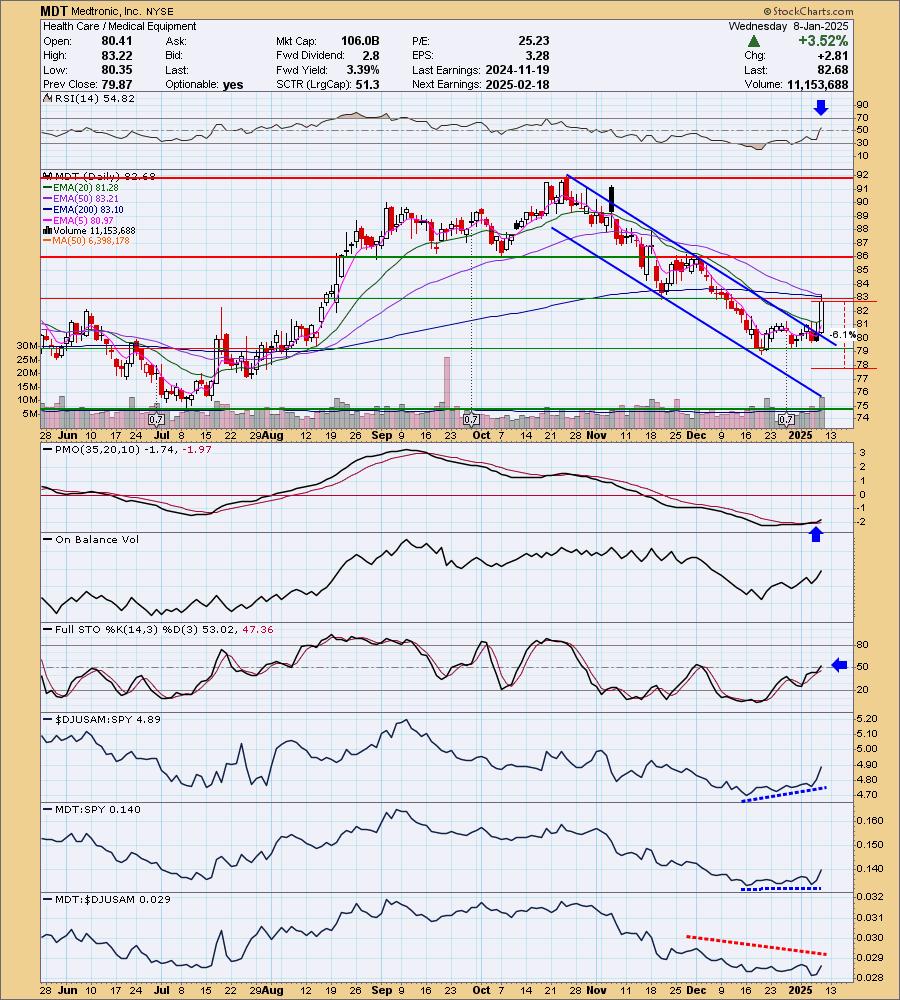Click the PMO(35,20,10) indicator label
Viewport: 900px width, 1000px height.
click(x=127, y=450)
